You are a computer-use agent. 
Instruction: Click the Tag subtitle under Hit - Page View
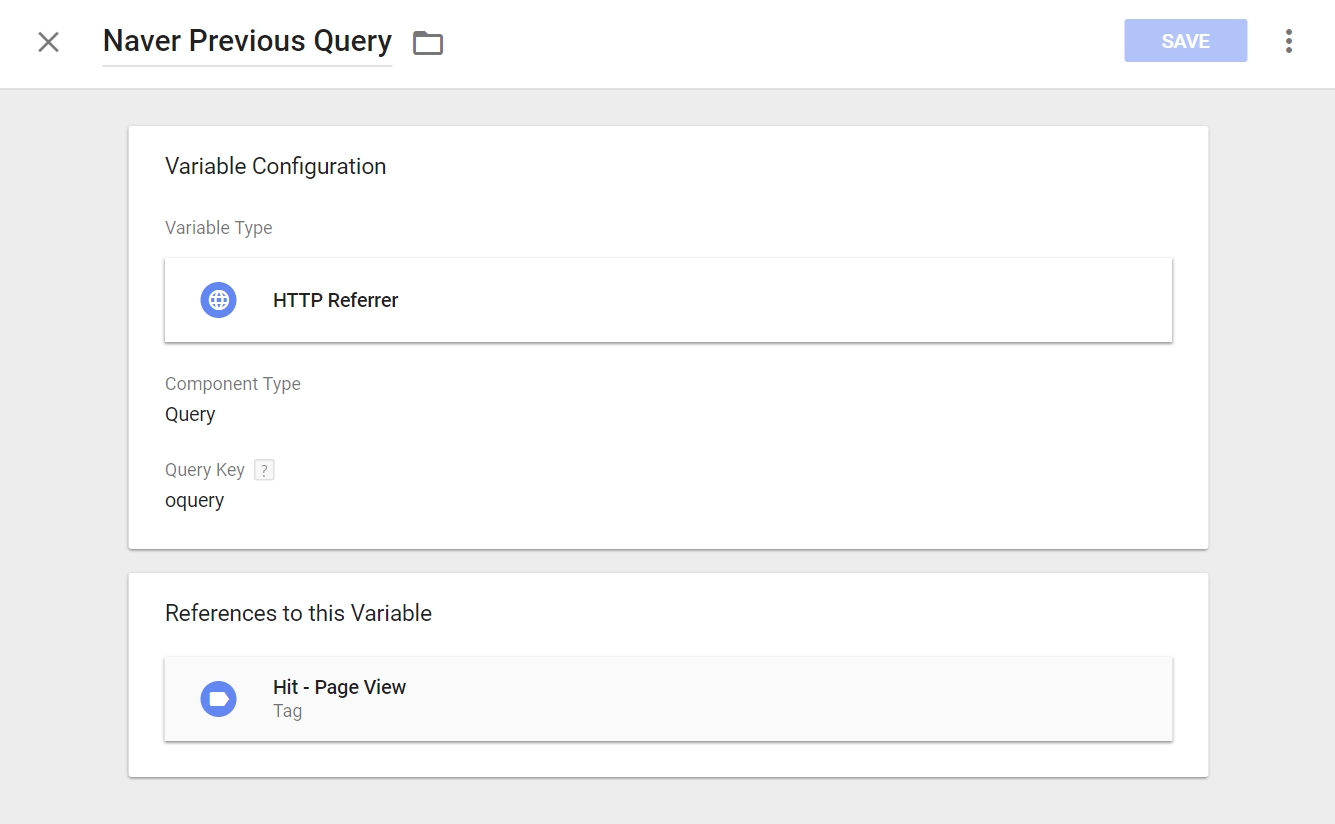[x=287, y=712]
